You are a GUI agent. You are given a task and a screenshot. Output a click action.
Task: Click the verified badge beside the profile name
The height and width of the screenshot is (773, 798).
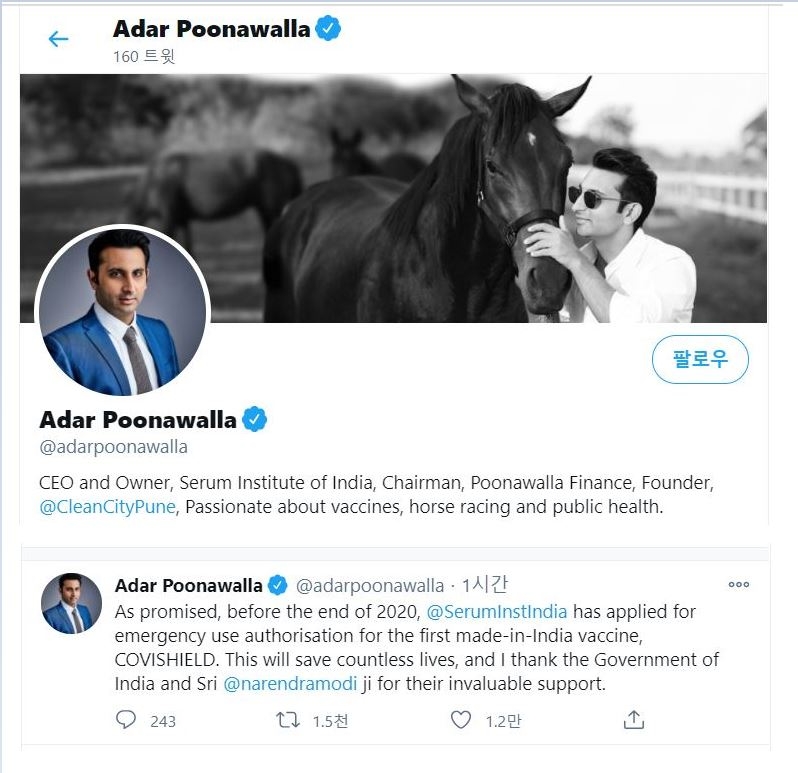[x=255, y=419]
